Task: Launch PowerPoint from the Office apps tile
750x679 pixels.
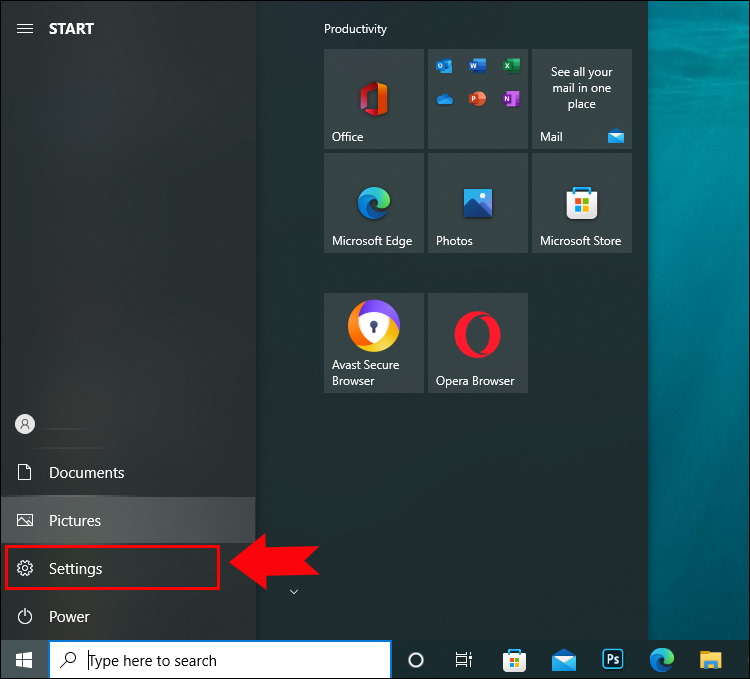Action: point(477,99)
